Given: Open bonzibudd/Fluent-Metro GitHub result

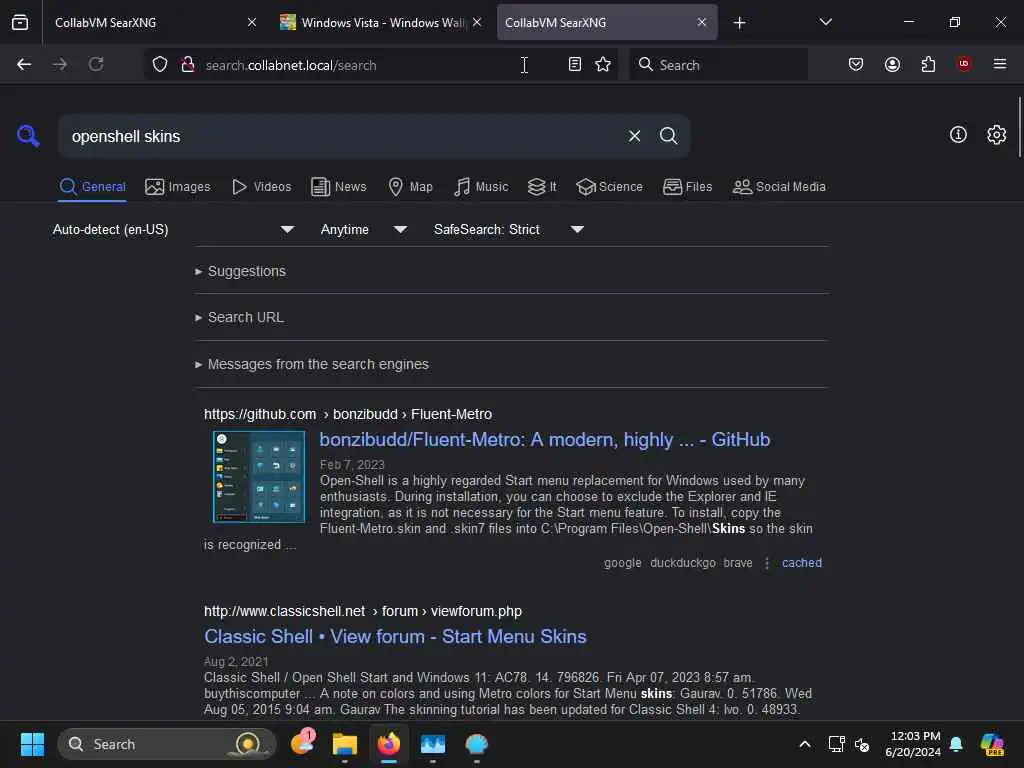Looking at the screenshot, I should (x=545, y=440).
